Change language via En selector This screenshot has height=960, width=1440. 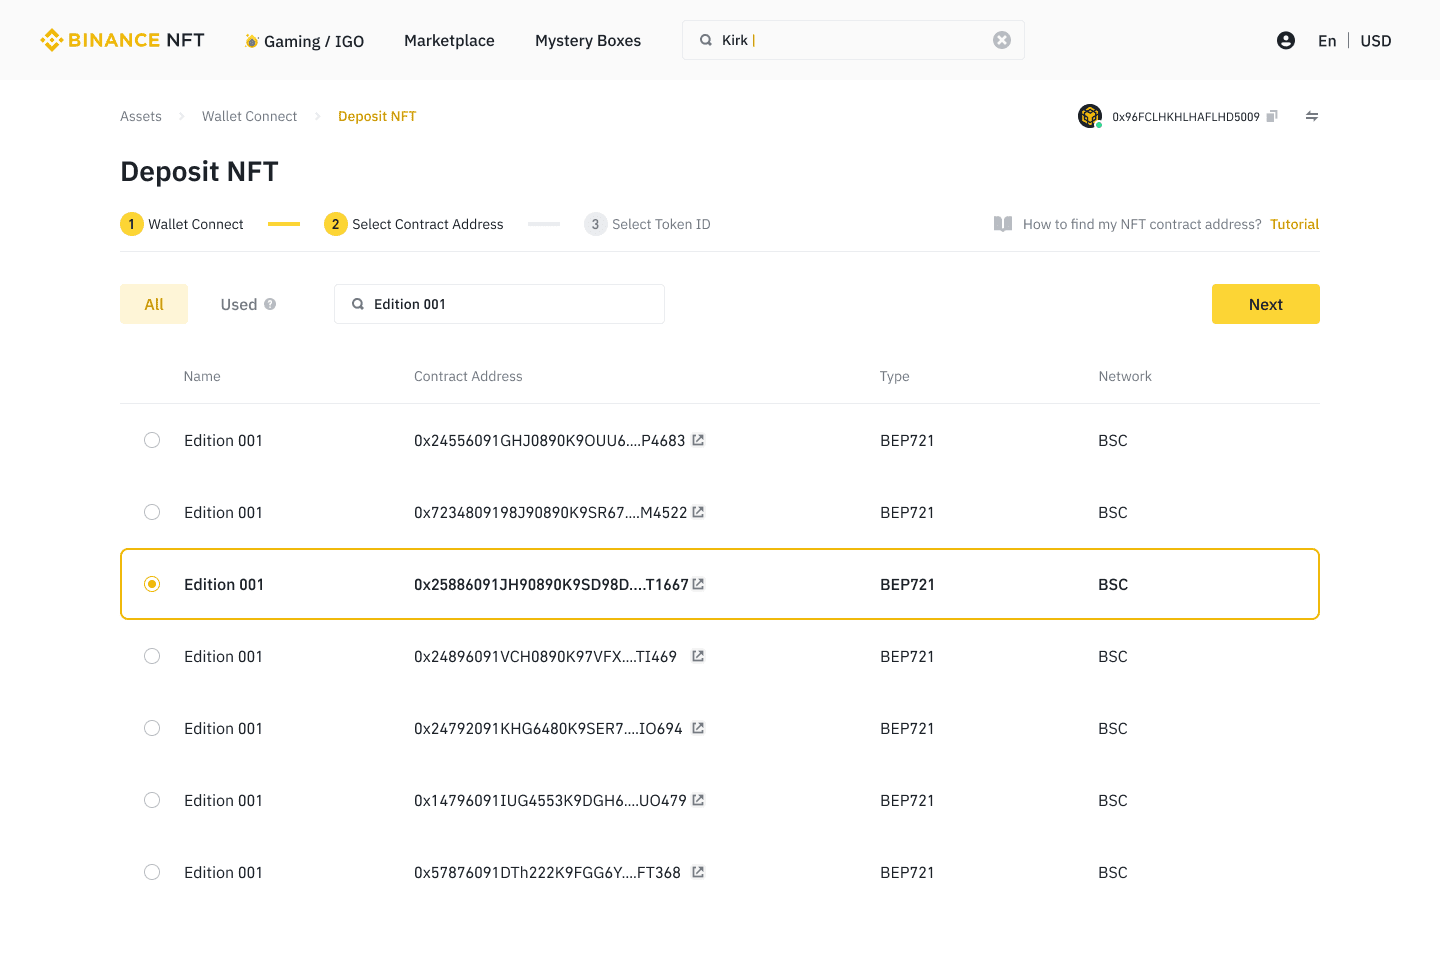point(1327,41)
